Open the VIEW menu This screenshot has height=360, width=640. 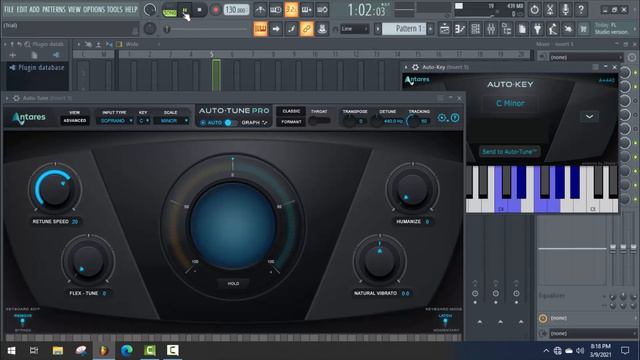(x=74, y=9)
